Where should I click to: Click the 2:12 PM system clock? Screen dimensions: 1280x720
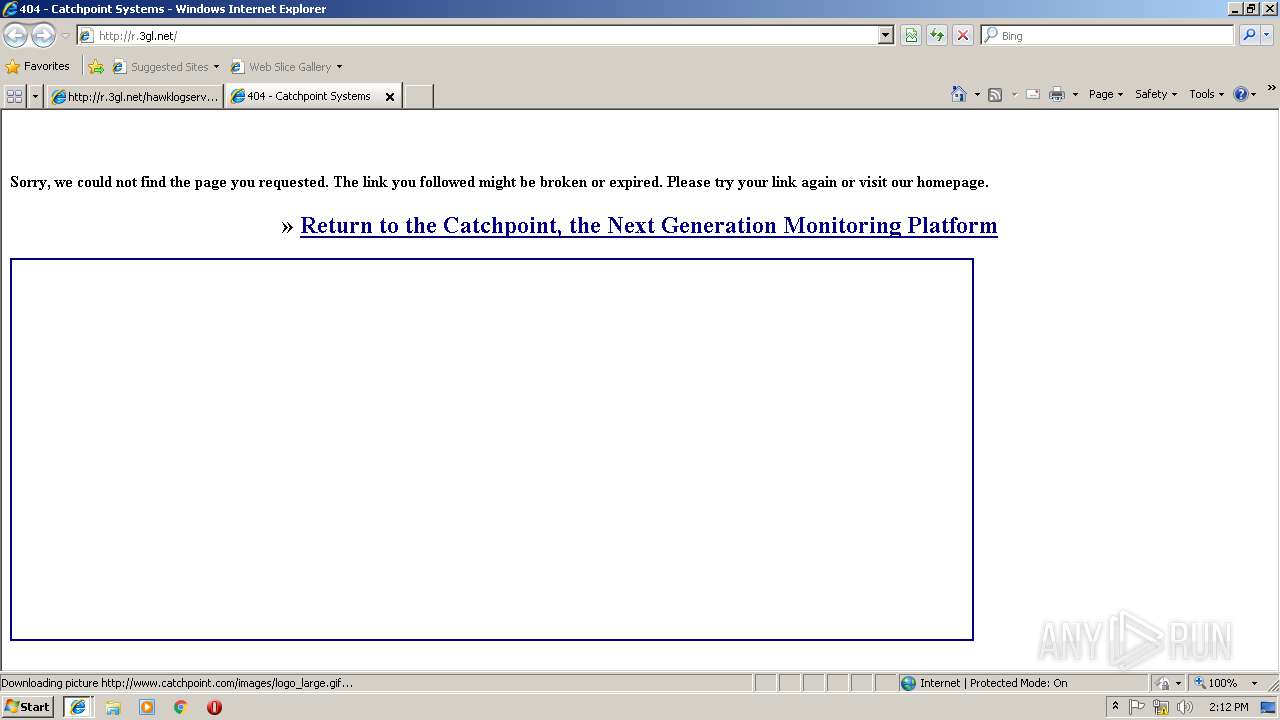(x=1228, y=707)
